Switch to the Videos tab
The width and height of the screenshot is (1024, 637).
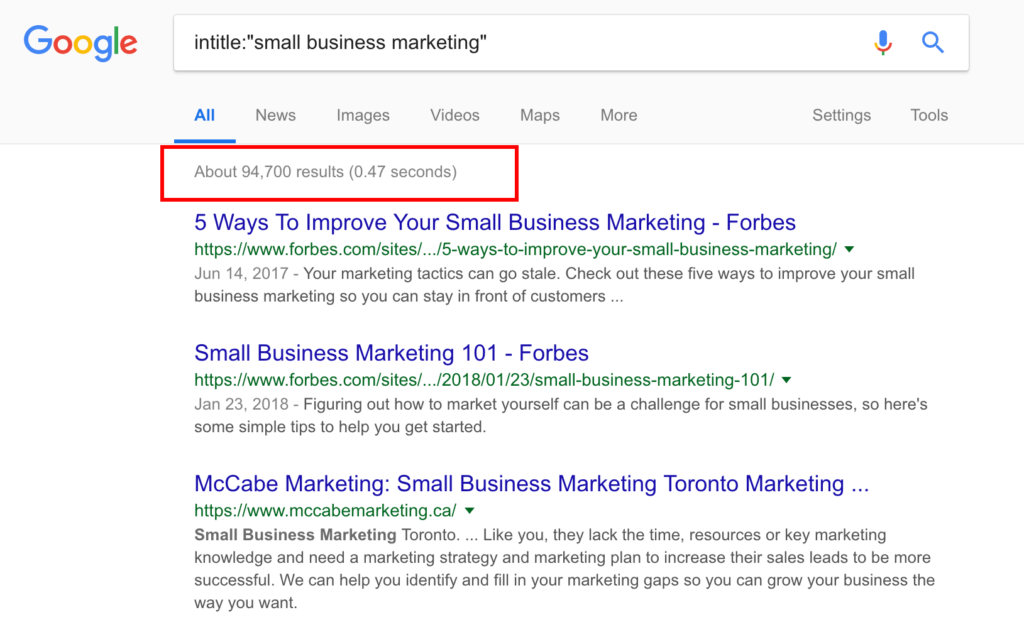click(x=455, y=116)
